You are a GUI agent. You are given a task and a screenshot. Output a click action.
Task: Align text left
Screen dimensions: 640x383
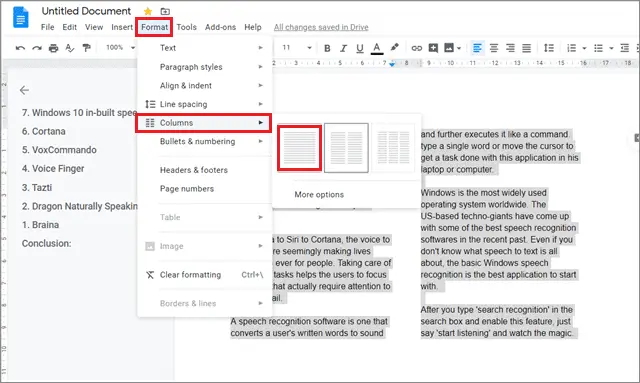click(477, 48)
